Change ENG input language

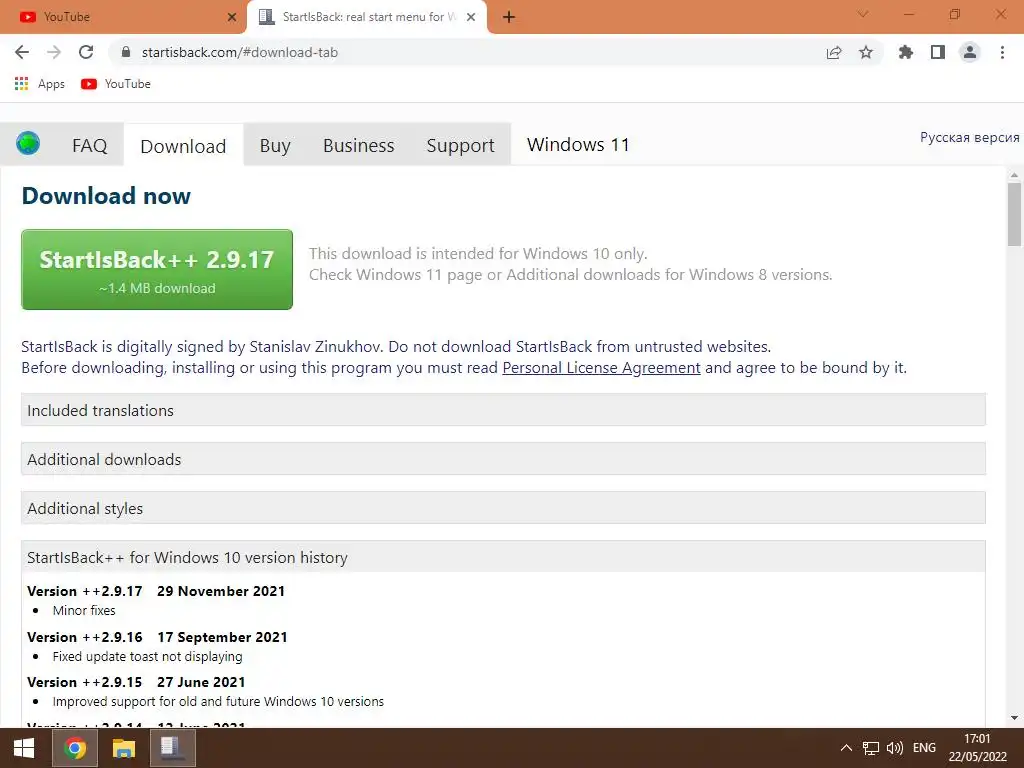pos(924,748)
